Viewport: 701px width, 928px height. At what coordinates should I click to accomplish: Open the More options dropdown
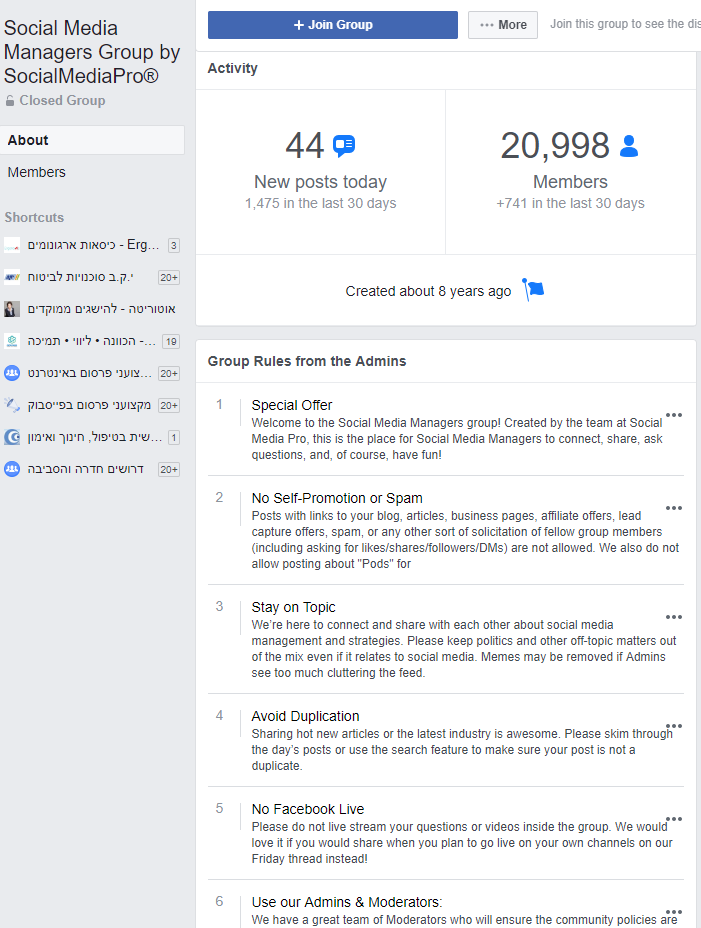click(x=503, y=25)
